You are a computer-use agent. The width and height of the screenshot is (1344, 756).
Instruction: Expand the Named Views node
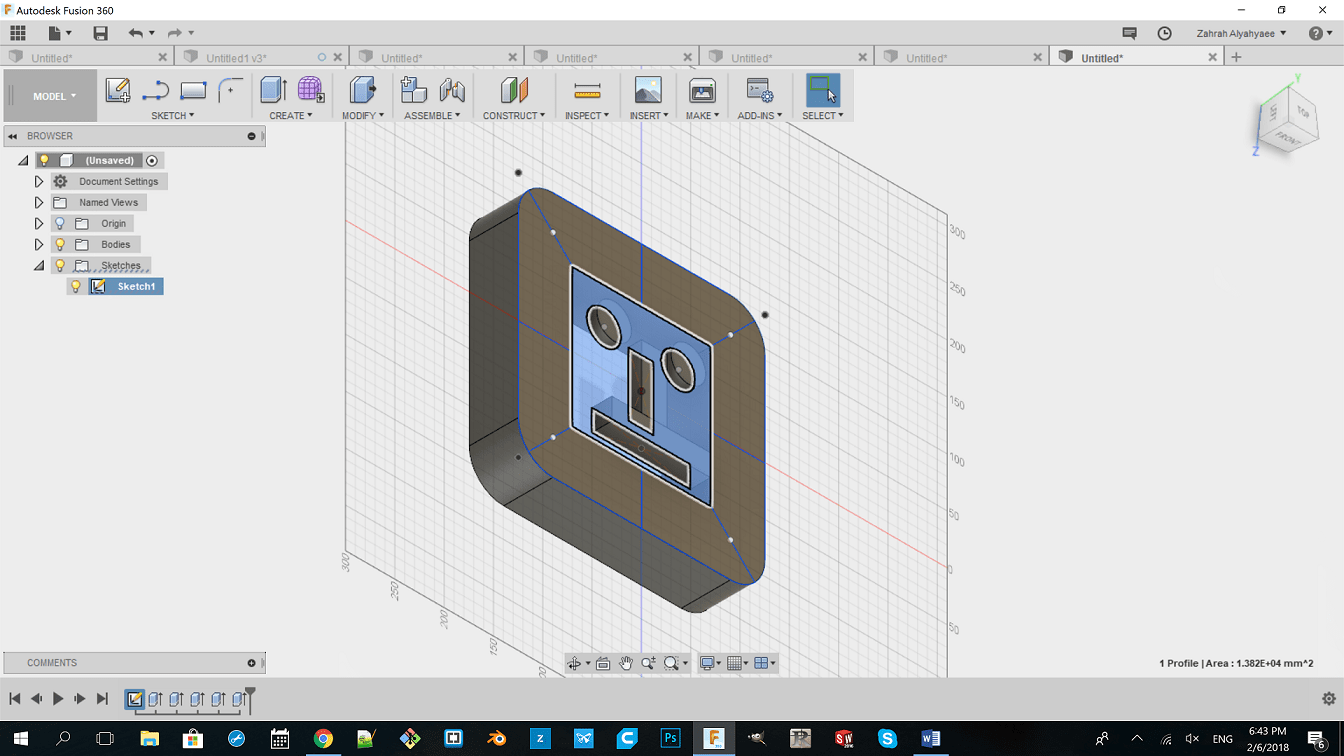point(39,202)
